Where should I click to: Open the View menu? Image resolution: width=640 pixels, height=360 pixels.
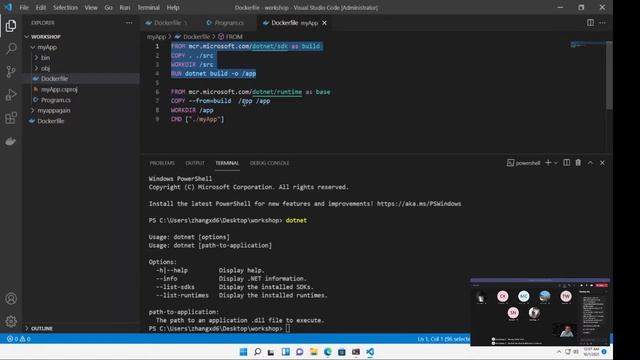91,7
